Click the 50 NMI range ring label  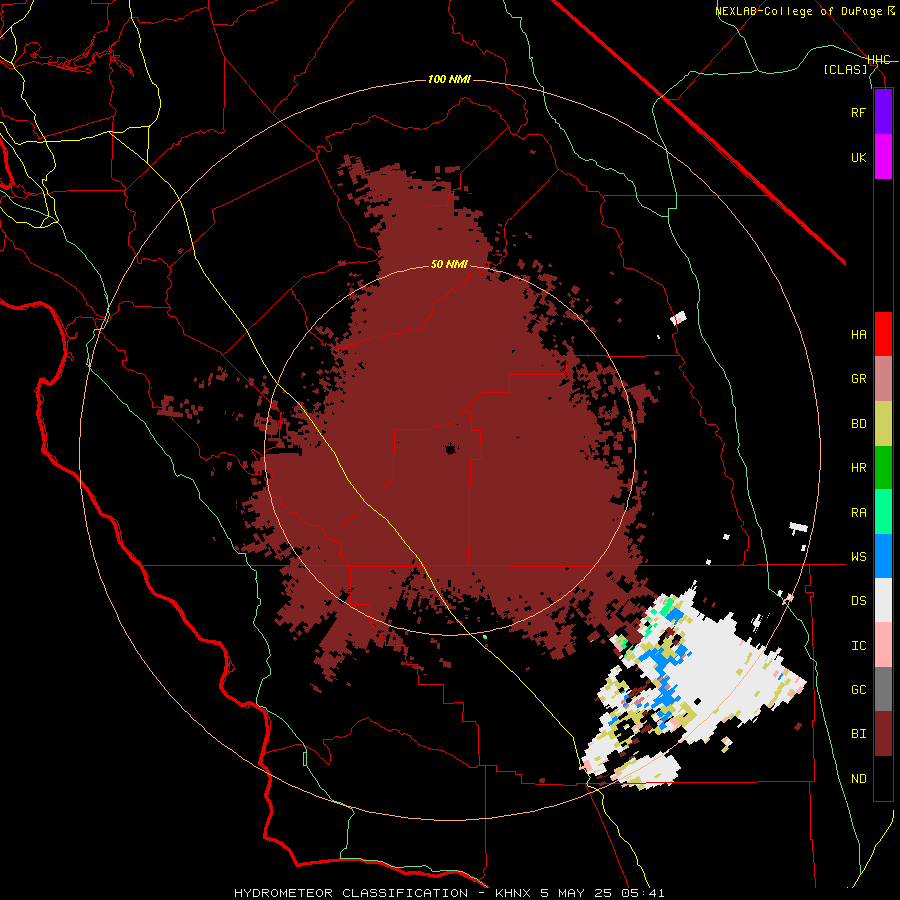[x=449, y=264]
